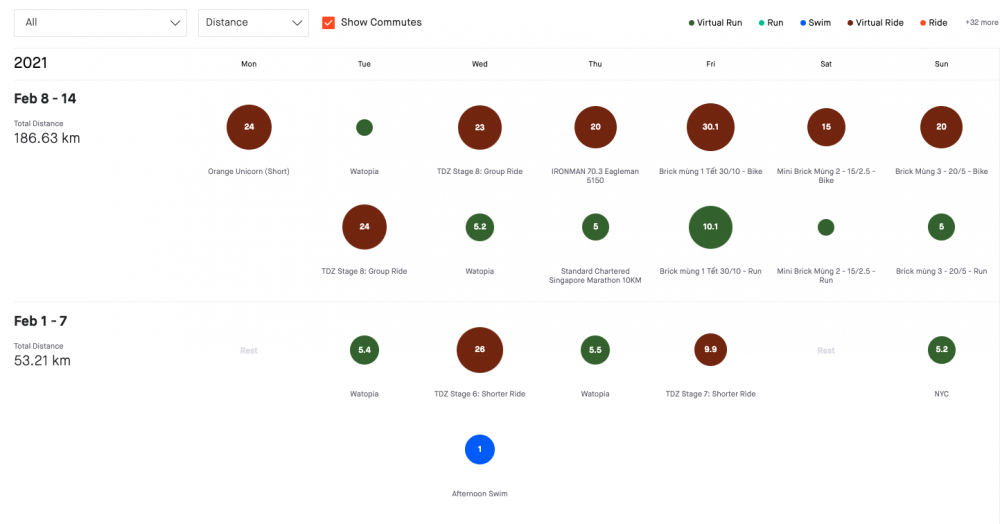Viewport: 1000px width, 524px height.
Task: Select the Feb 1 - 7 week heading
Action: tap(41, 321)
